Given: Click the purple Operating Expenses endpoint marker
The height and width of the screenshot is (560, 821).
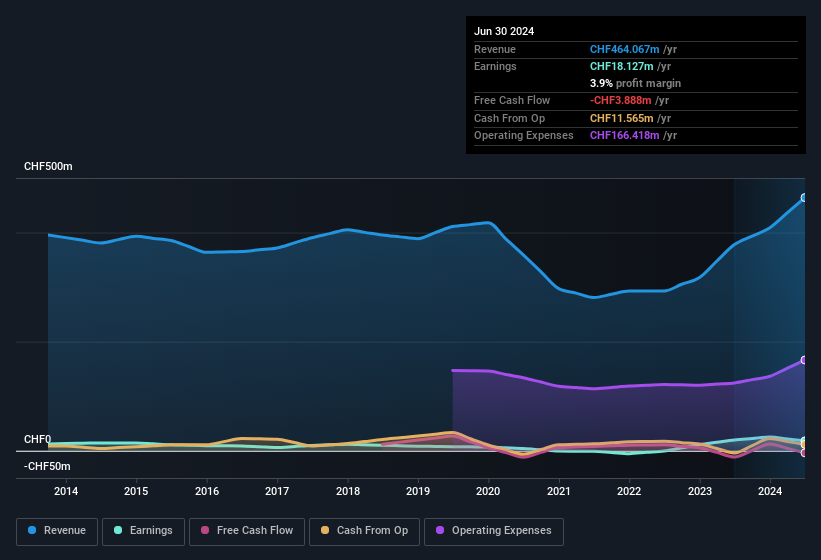Looking at the screenshot, I should click(x=803, y=360).
